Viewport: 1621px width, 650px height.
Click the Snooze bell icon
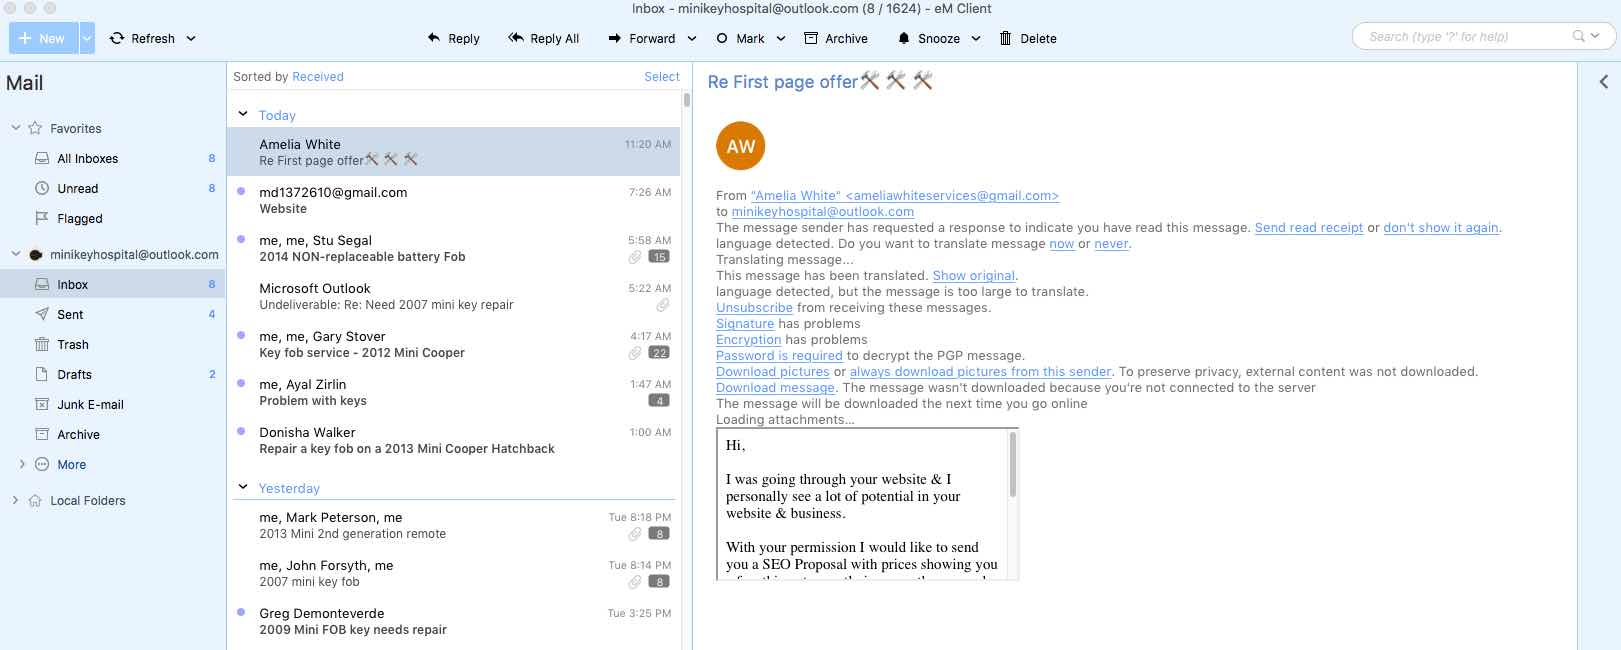pos(904,38)
